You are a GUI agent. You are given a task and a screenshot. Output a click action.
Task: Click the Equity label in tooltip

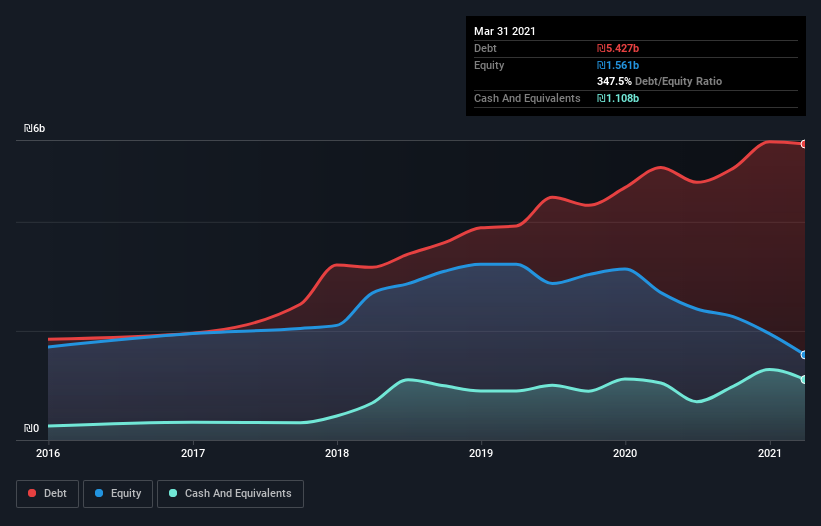point(489,65)
